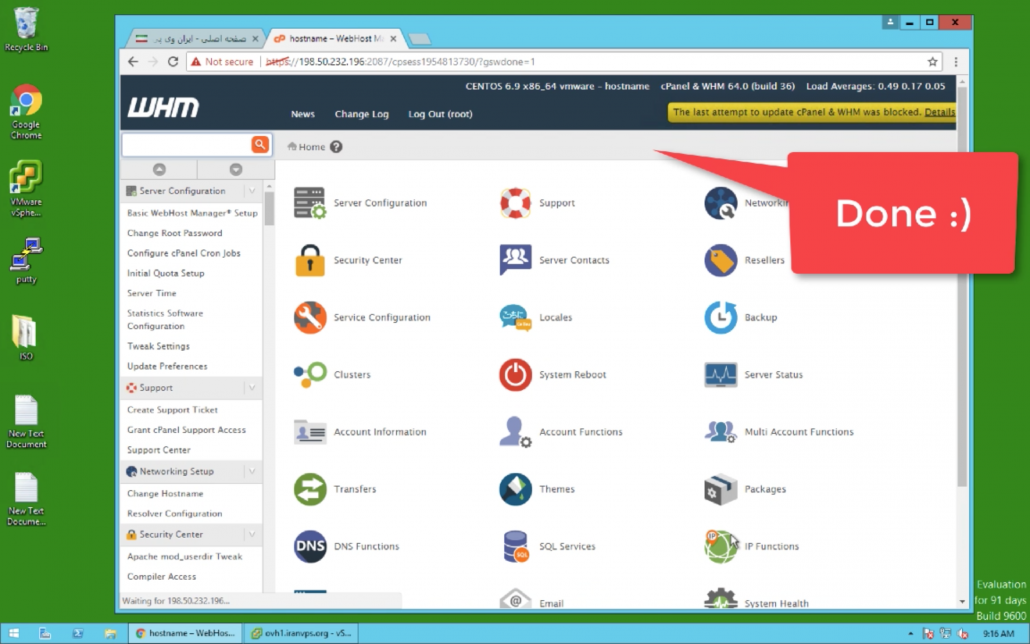The height and width of the screenshot is (644, 1030).
Task: Click the orange search button
Action: click(x=260, y=145)
